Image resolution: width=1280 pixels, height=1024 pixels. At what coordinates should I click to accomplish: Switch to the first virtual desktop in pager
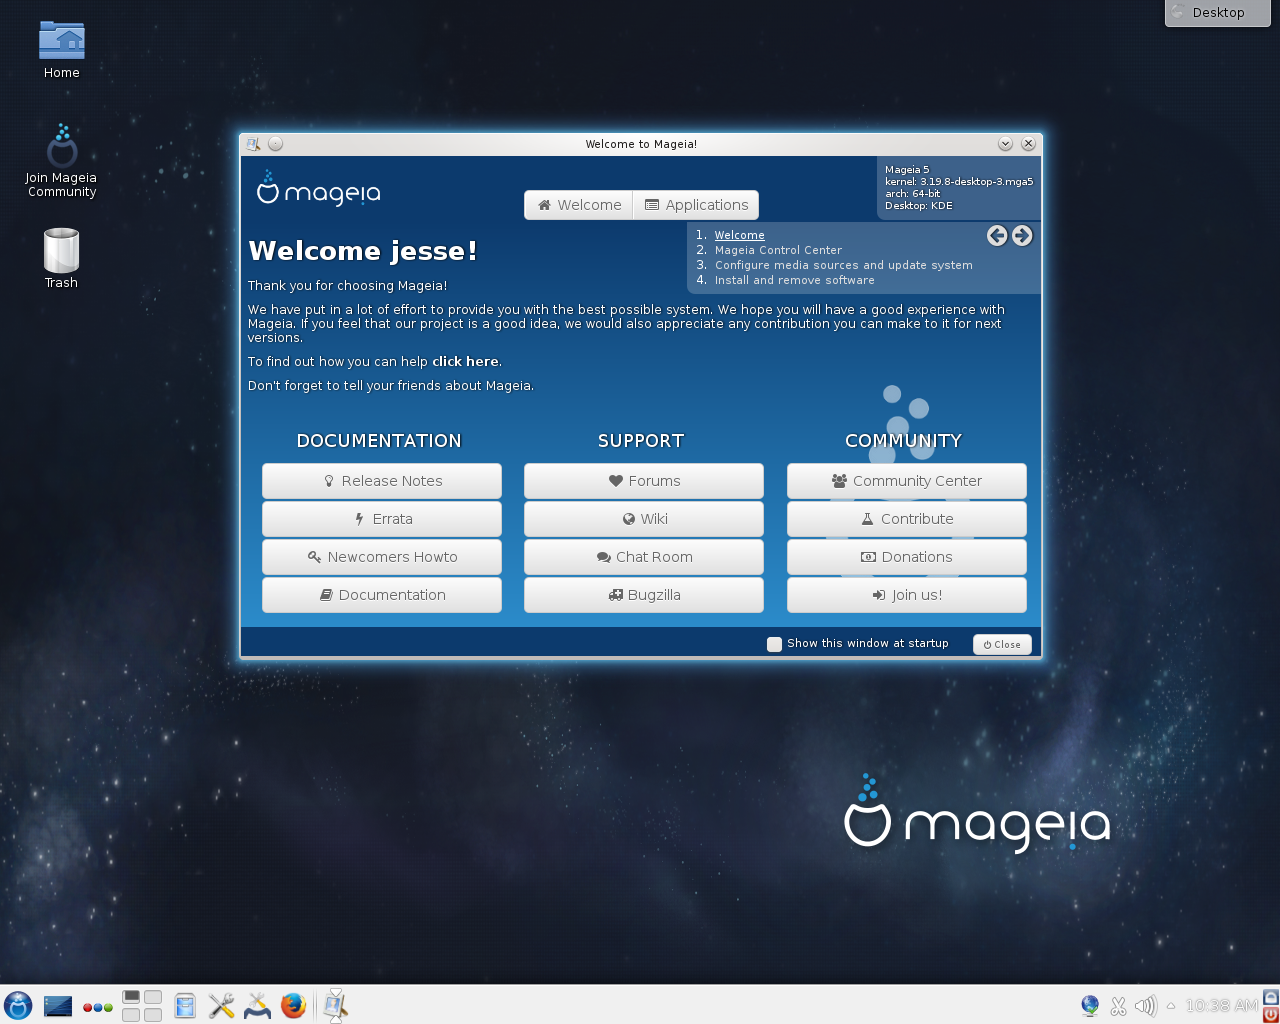click(x=131, y=997)
